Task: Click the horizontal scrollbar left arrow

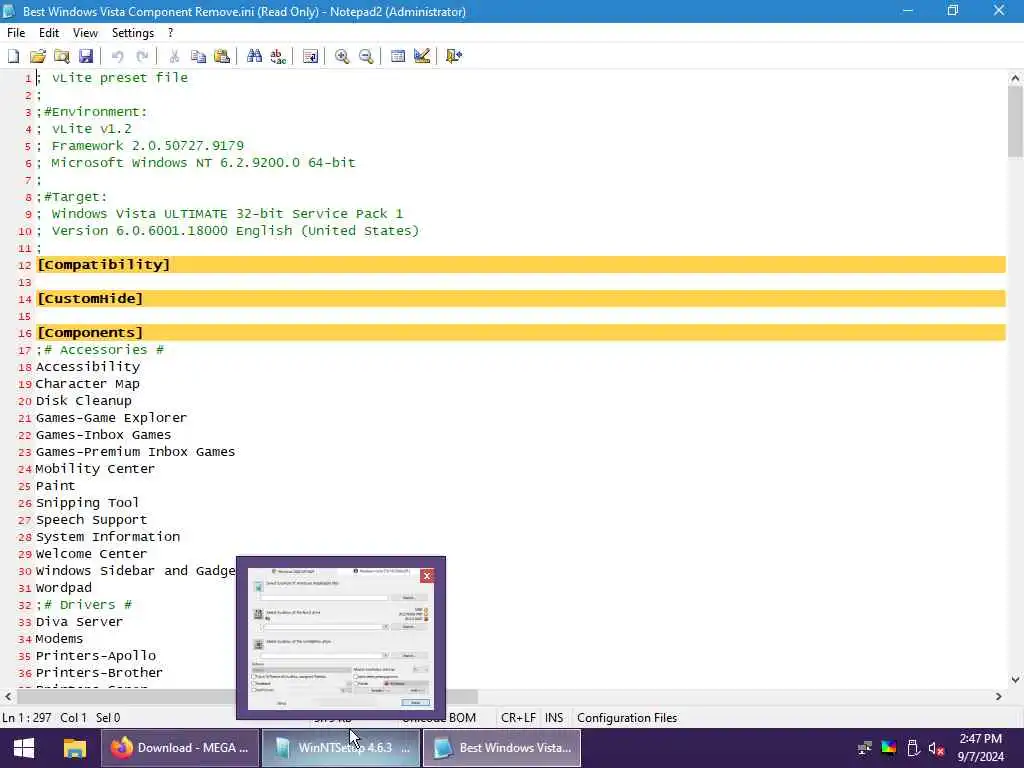Action: coord(8,697)
